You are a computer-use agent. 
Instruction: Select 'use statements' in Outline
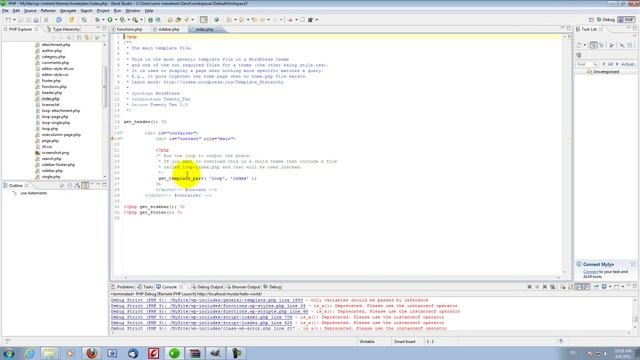pos(33,193)
